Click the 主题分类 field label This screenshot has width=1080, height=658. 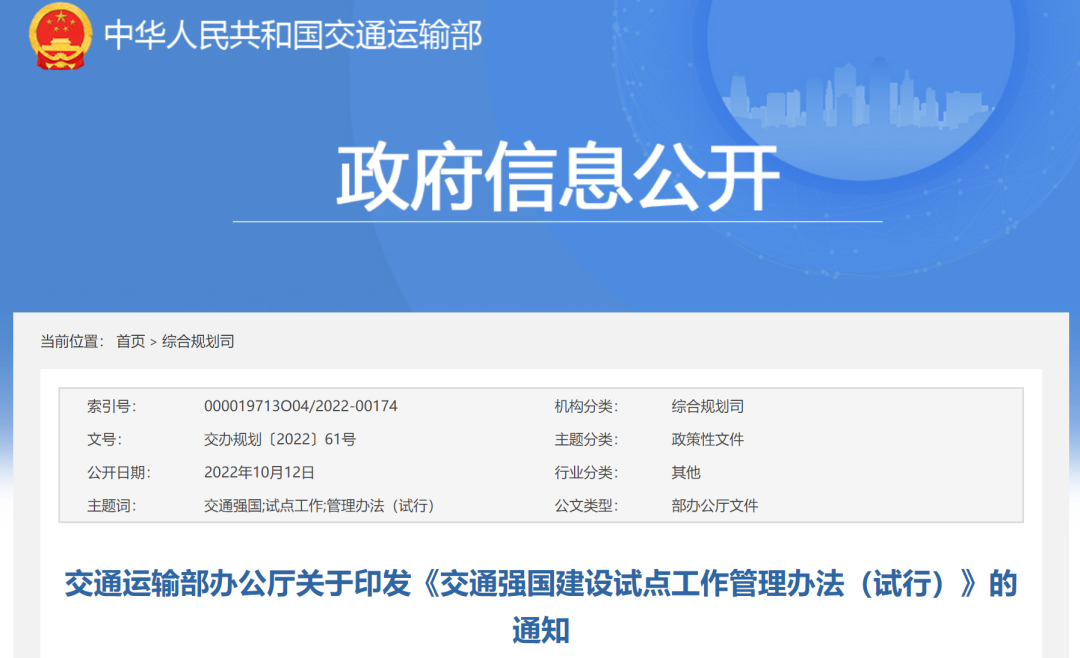[x=586, y=439]
